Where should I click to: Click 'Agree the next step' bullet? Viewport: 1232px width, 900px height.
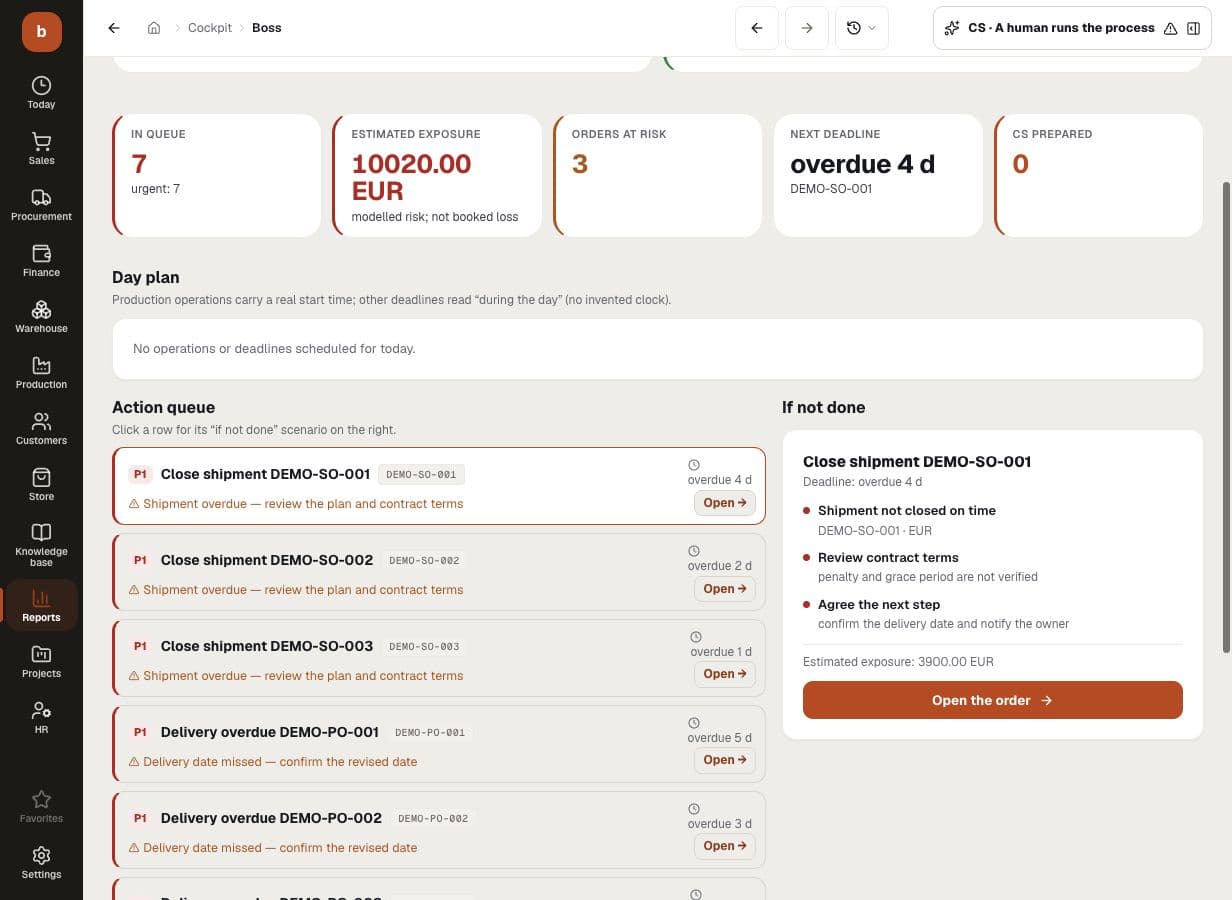(879, 604)
